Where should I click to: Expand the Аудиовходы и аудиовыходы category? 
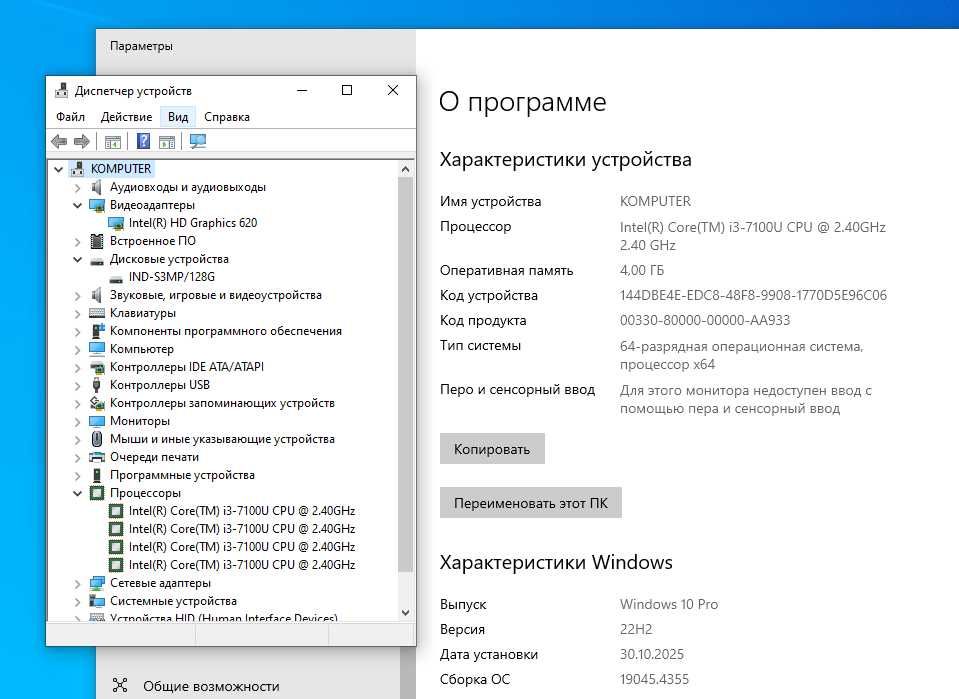(x=78, y=188)
